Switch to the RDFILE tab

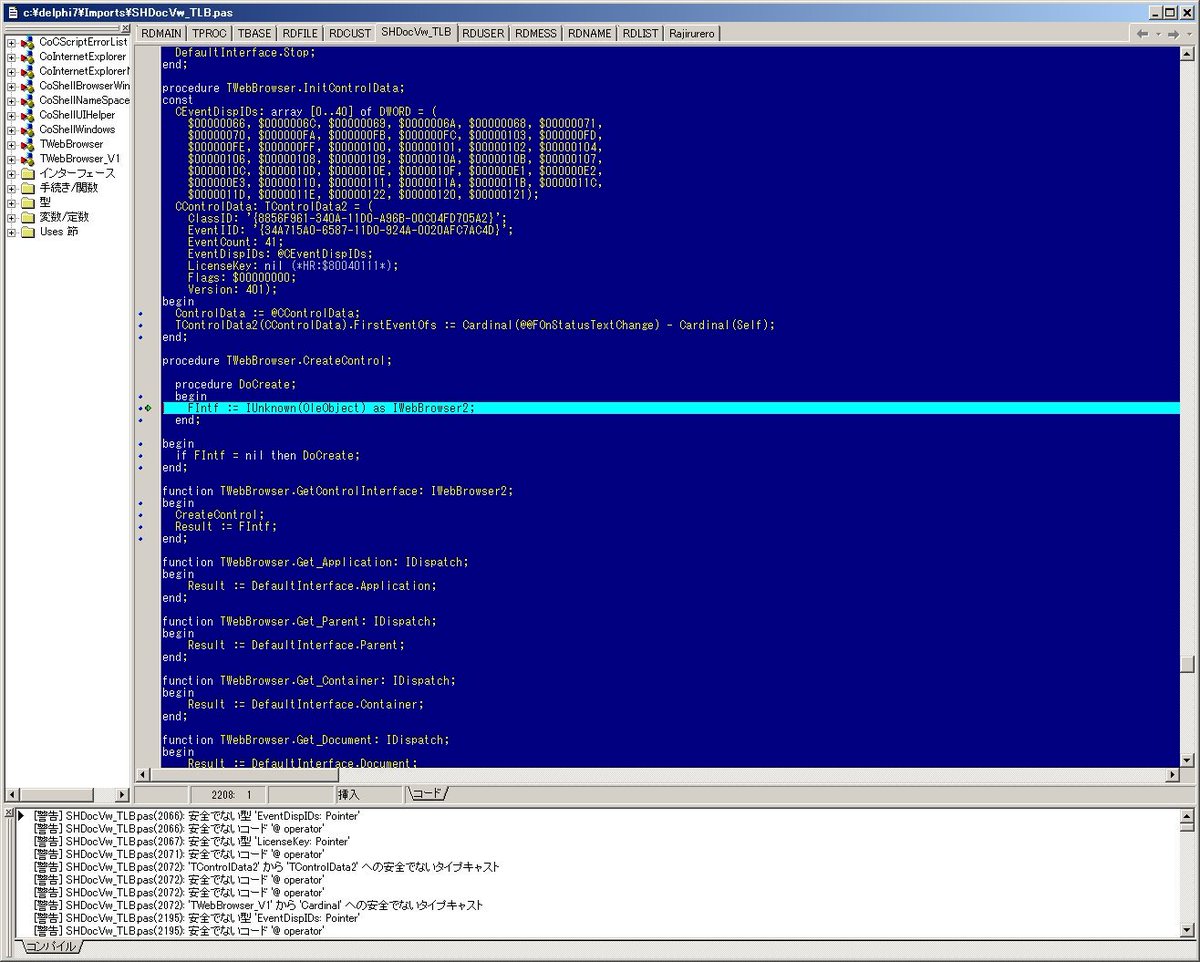point(300,33)
